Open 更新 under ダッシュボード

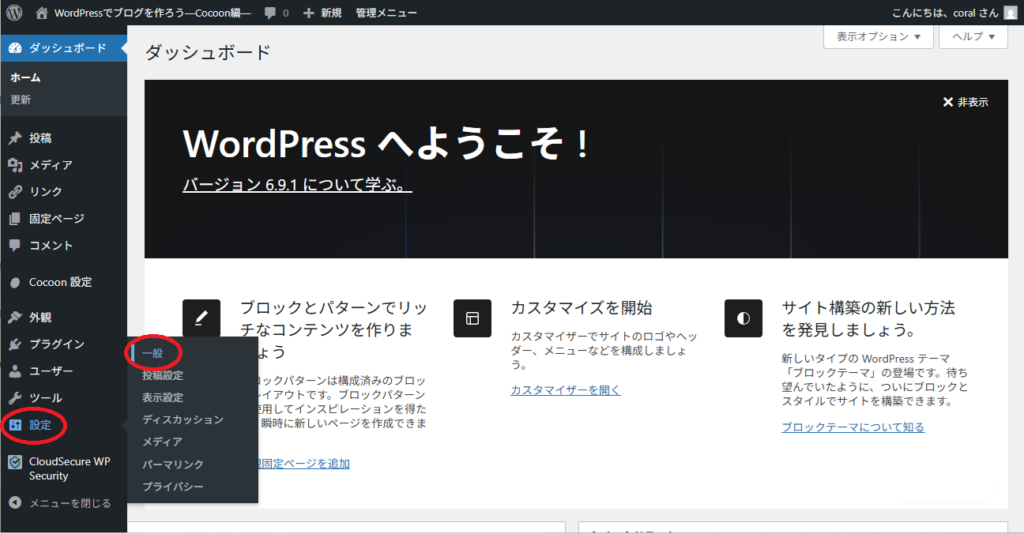(20, 100)
